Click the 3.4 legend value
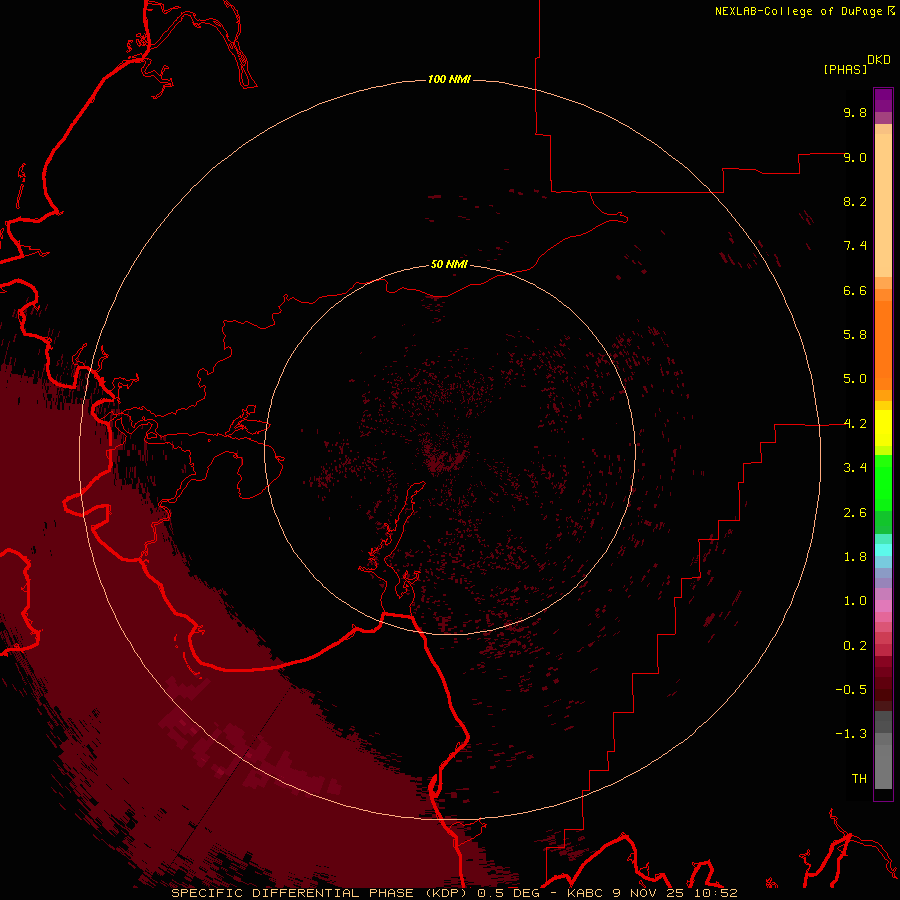 tap(855, 468)
